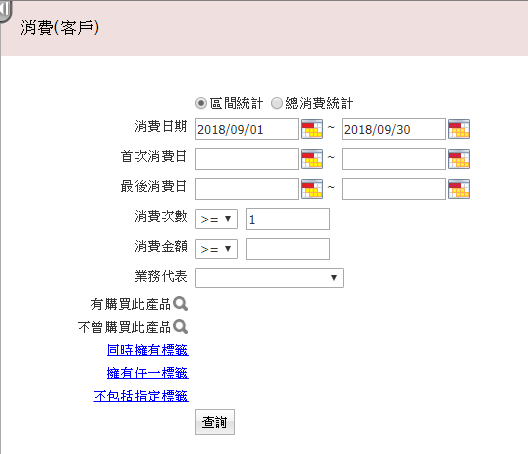
Task: Open the 同時擁有標籤 link
Action: [147, 350]
